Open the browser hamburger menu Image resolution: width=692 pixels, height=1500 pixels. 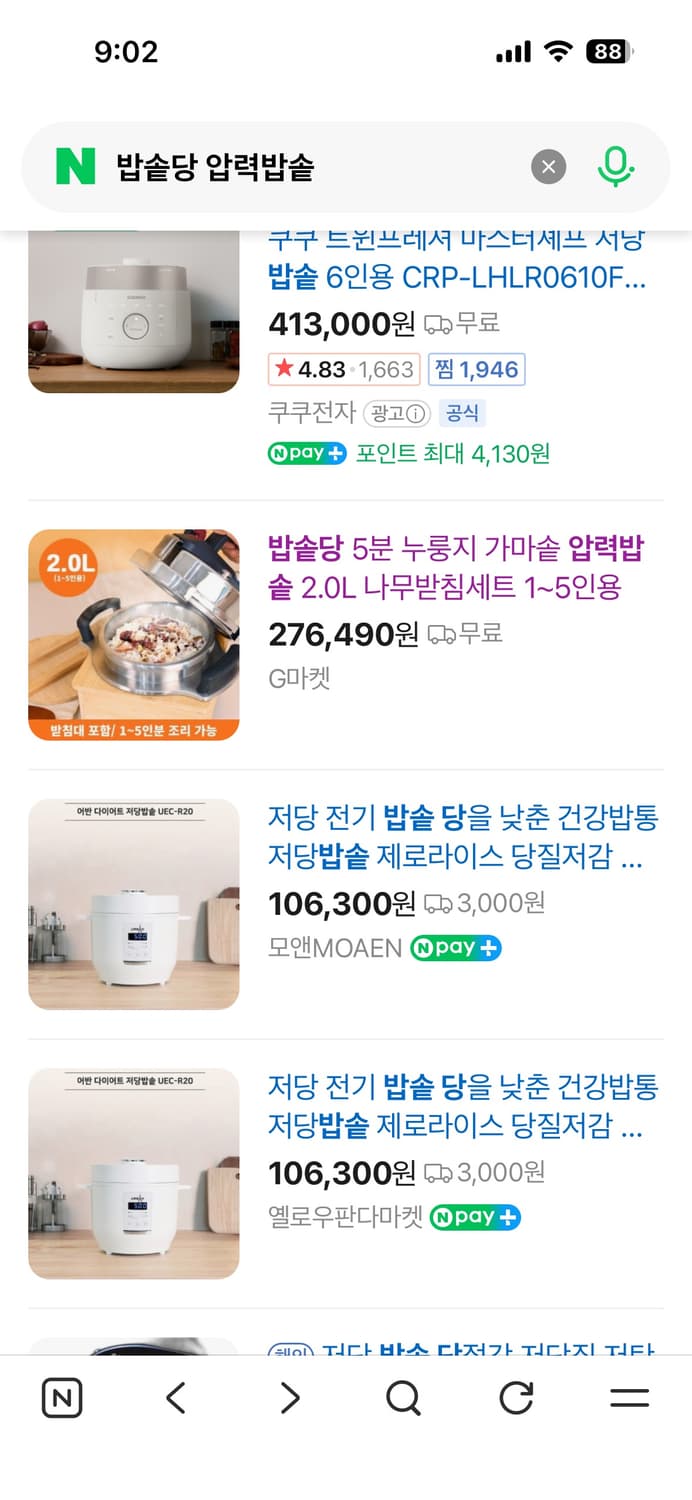[x=629, y=1397]
